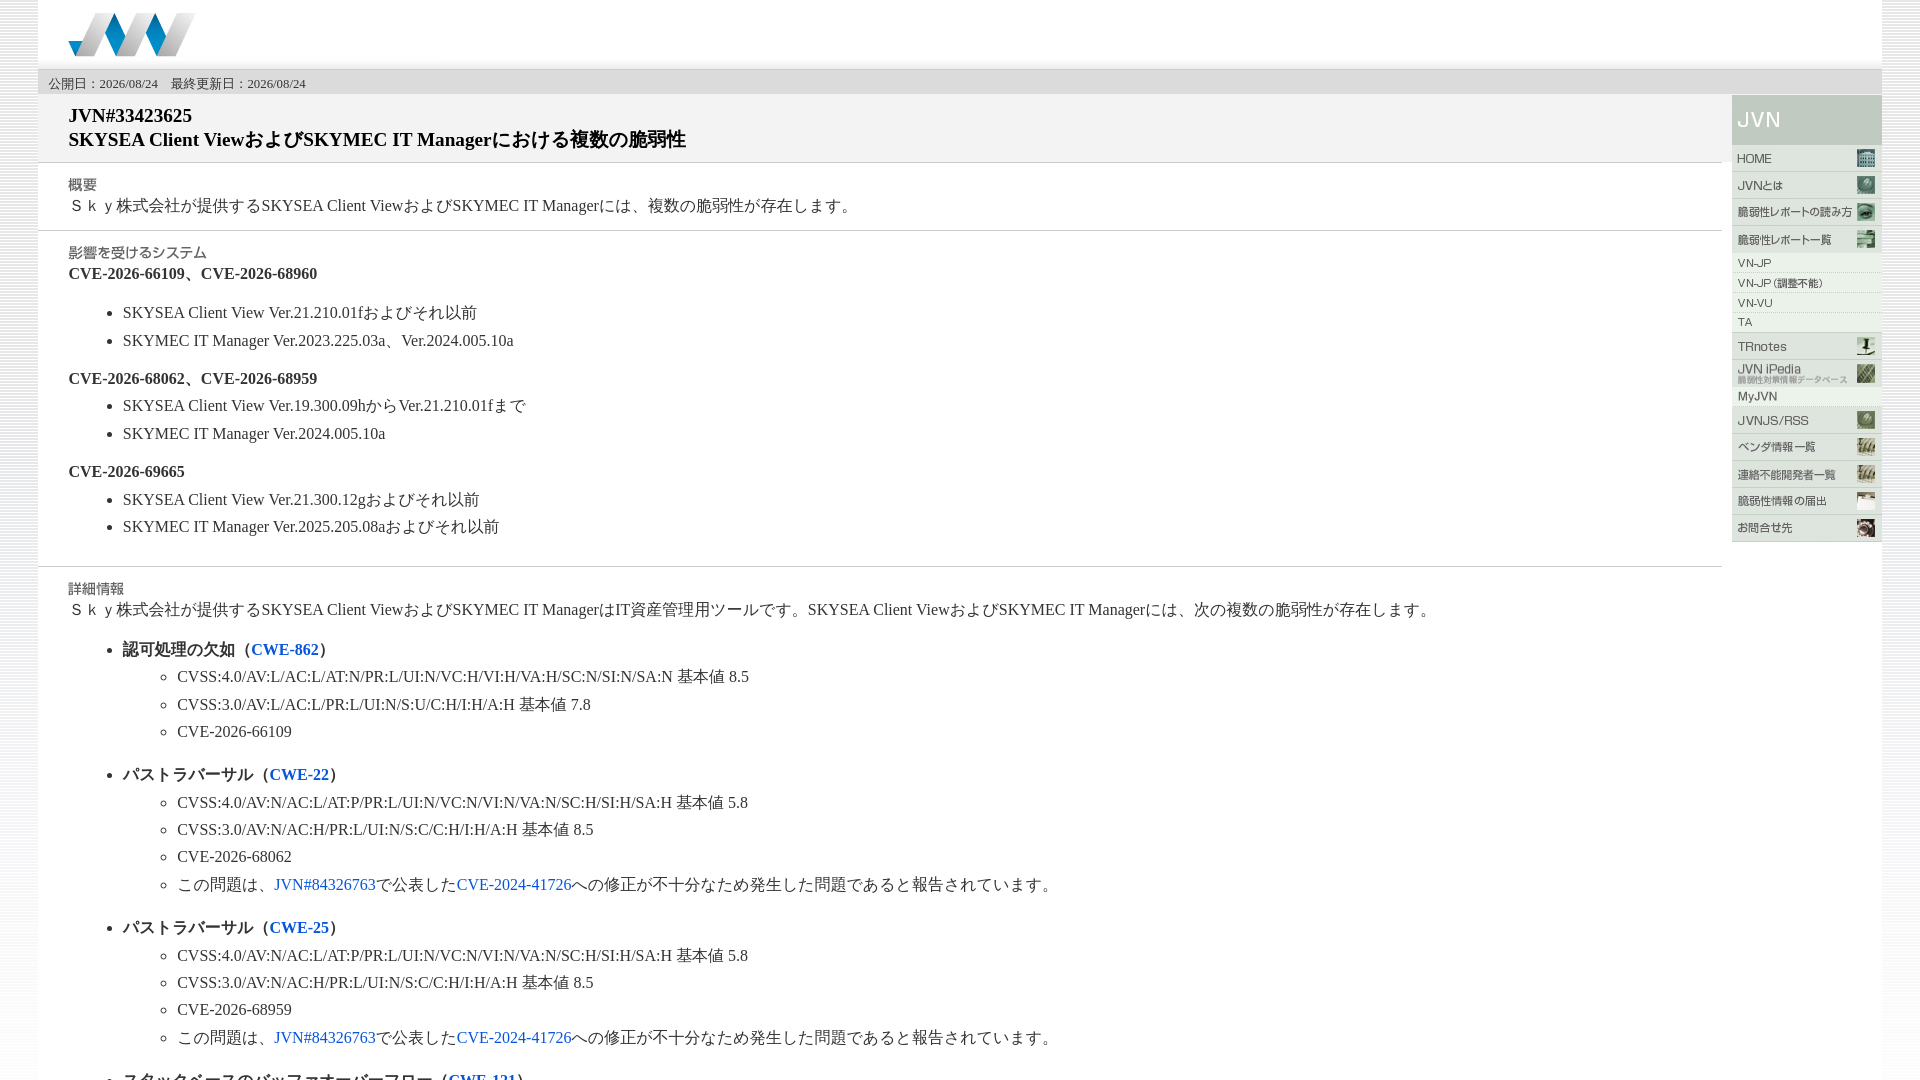The width and height of the screenshot is (1920, 1080).
Task: Open HOME in the JVN sidebar
Action: [x=1806, y=158]
